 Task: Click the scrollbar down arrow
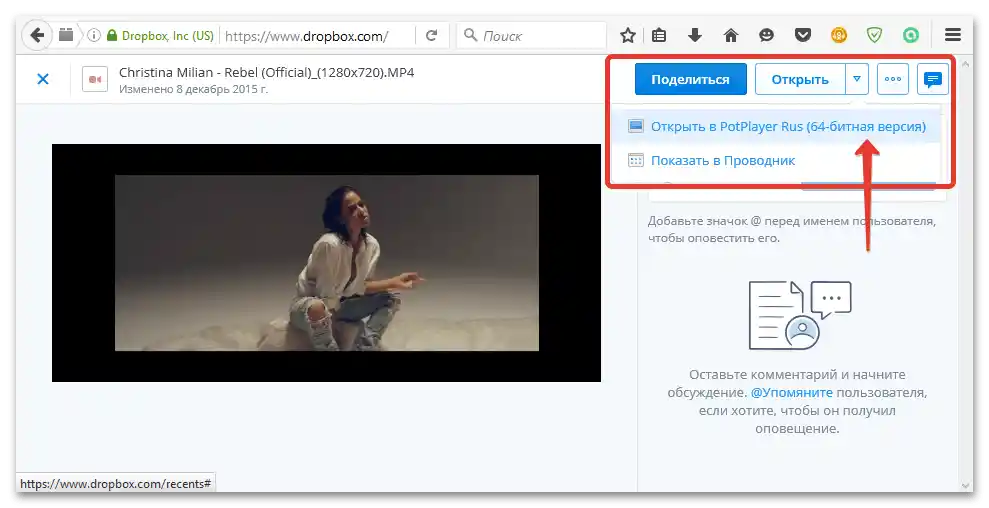point(966,485)
